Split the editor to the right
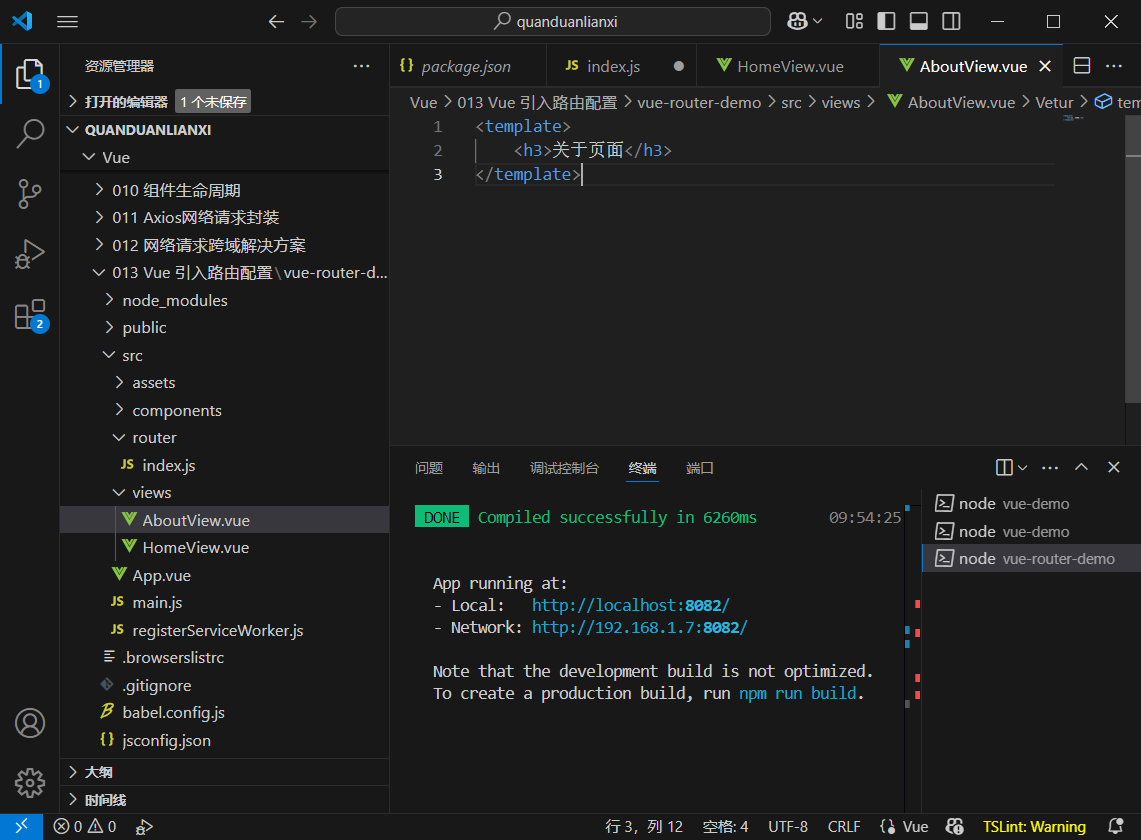 (1081, 66)
